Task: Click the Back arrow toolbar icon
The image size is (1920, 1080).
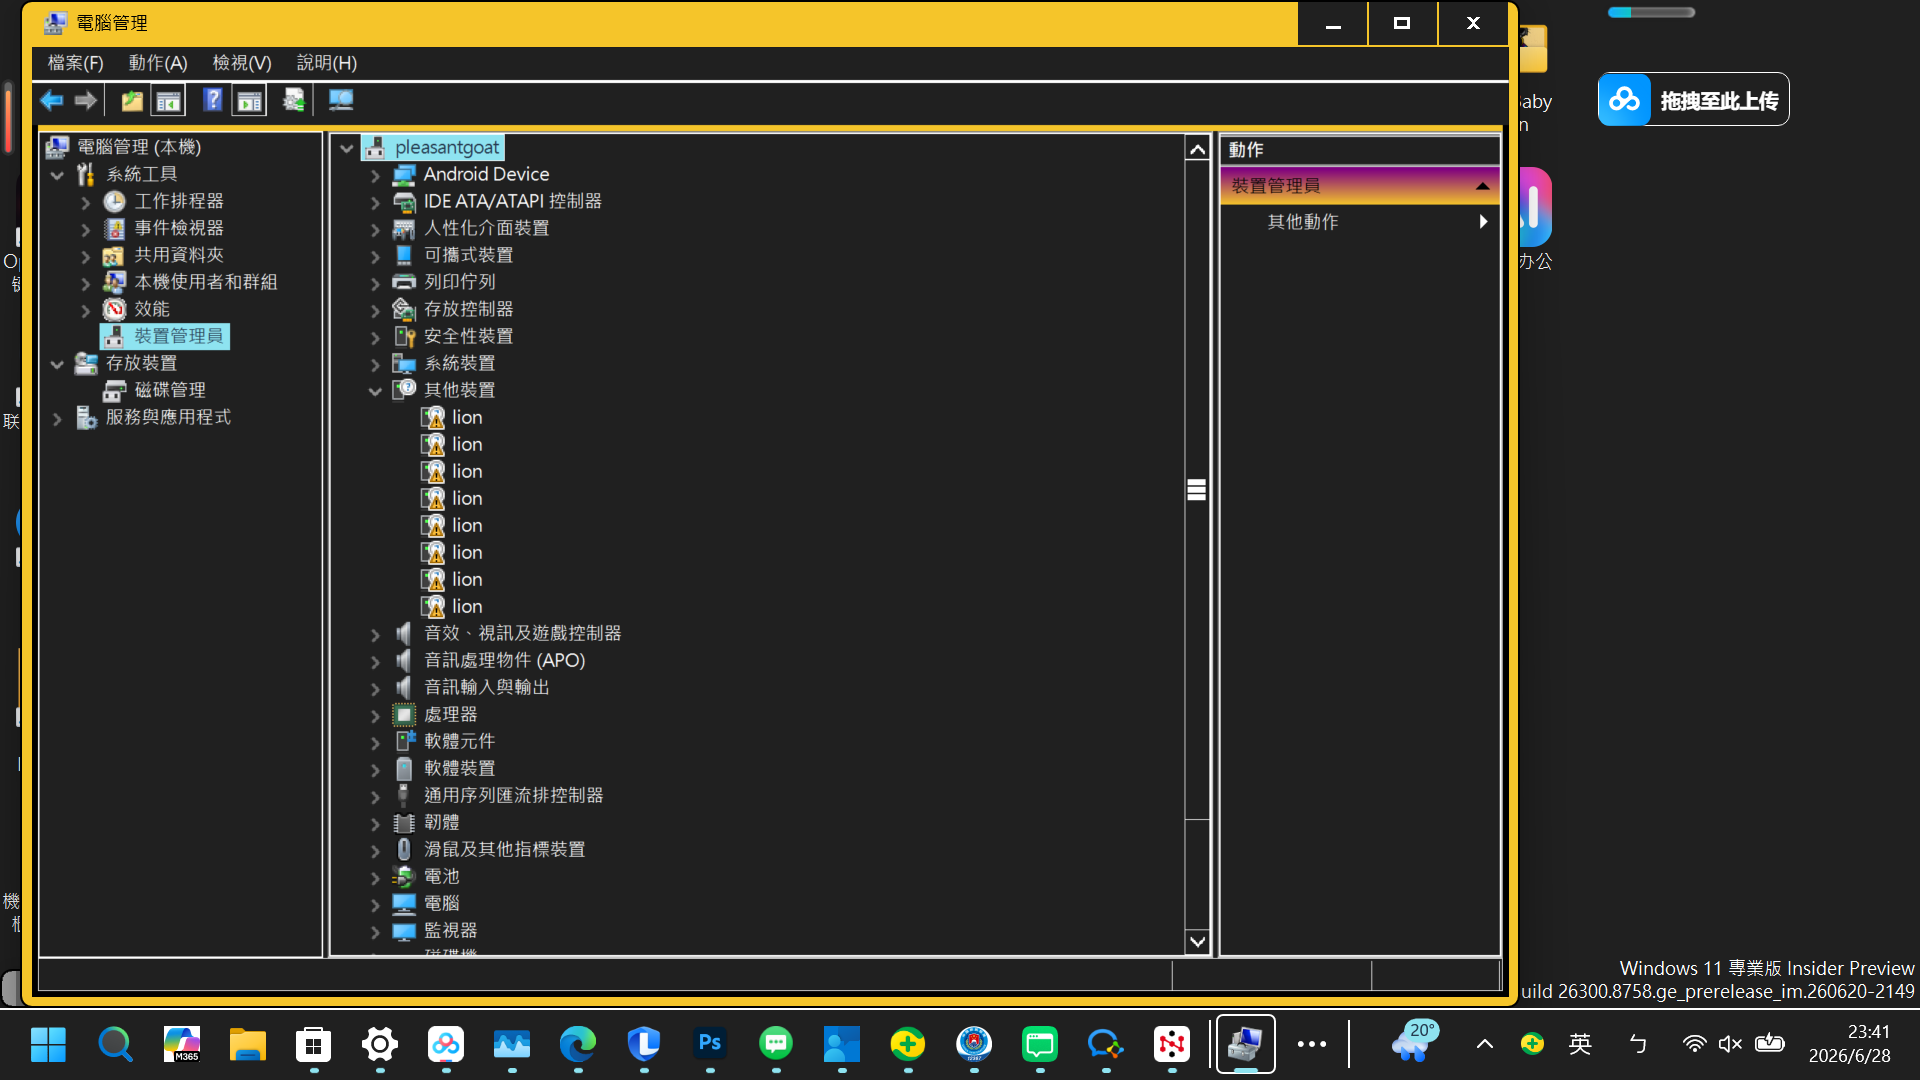Action: 52,100
